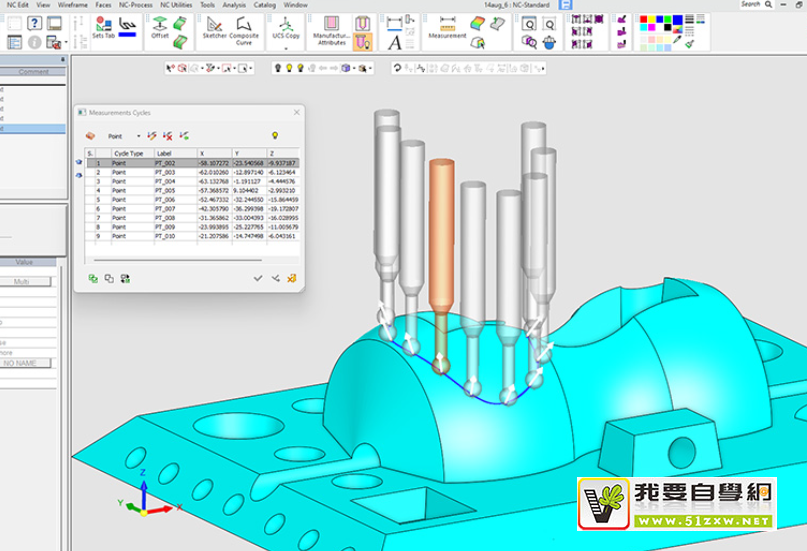807x551 pixels.
Task: Confirm with the checkmark button in dialog
Action: (258, 278)
